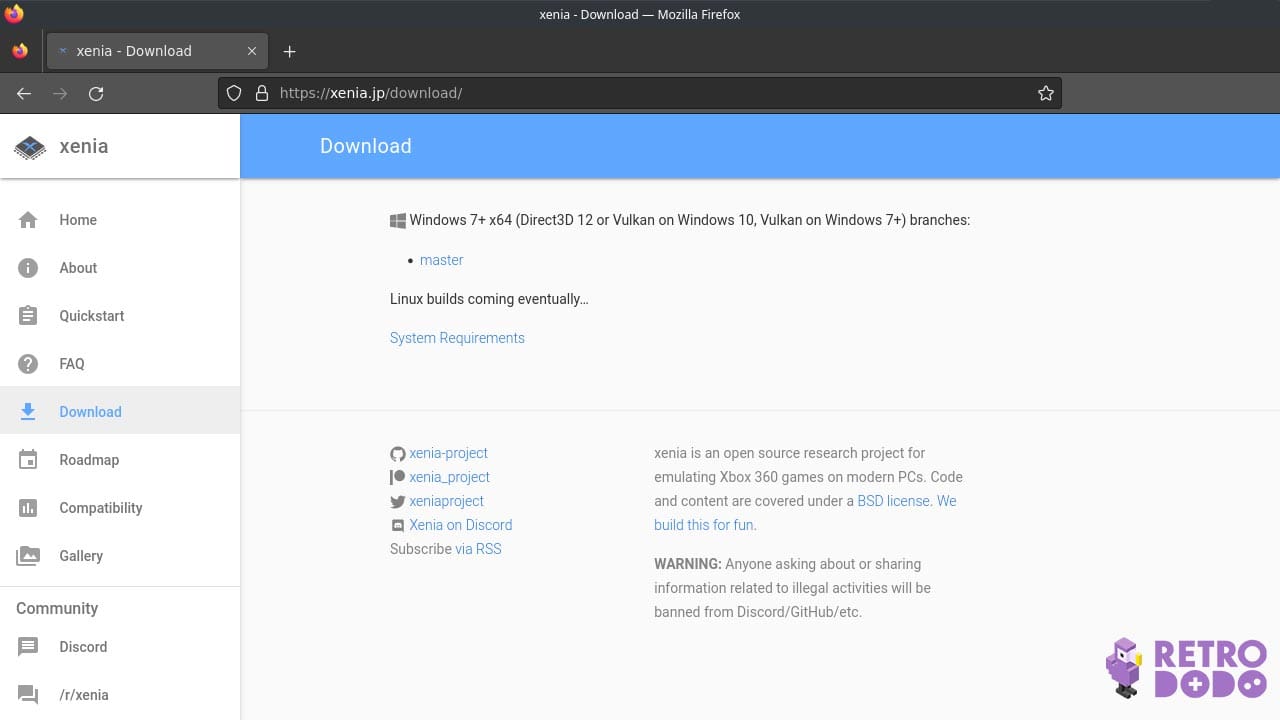
Task: Reload the page with refresh icon
Action: tap(96, 93)
